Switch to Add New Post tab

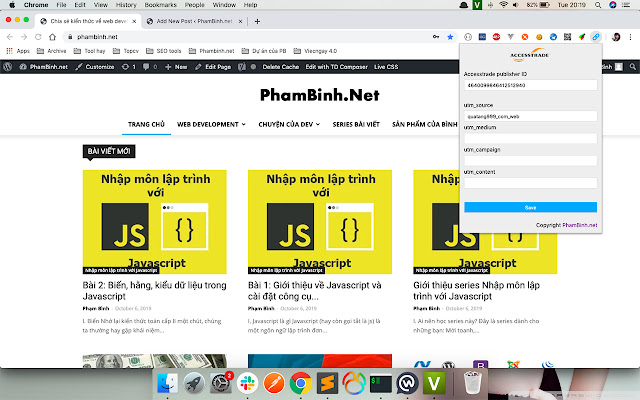194,21
